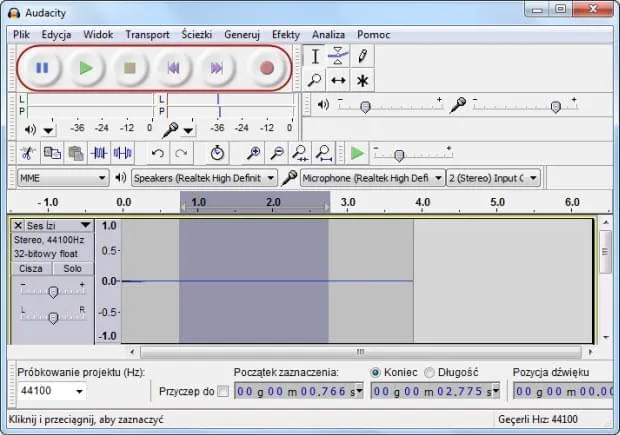Open the Generuj menu

pyautogui.click(x=242, y=35)
